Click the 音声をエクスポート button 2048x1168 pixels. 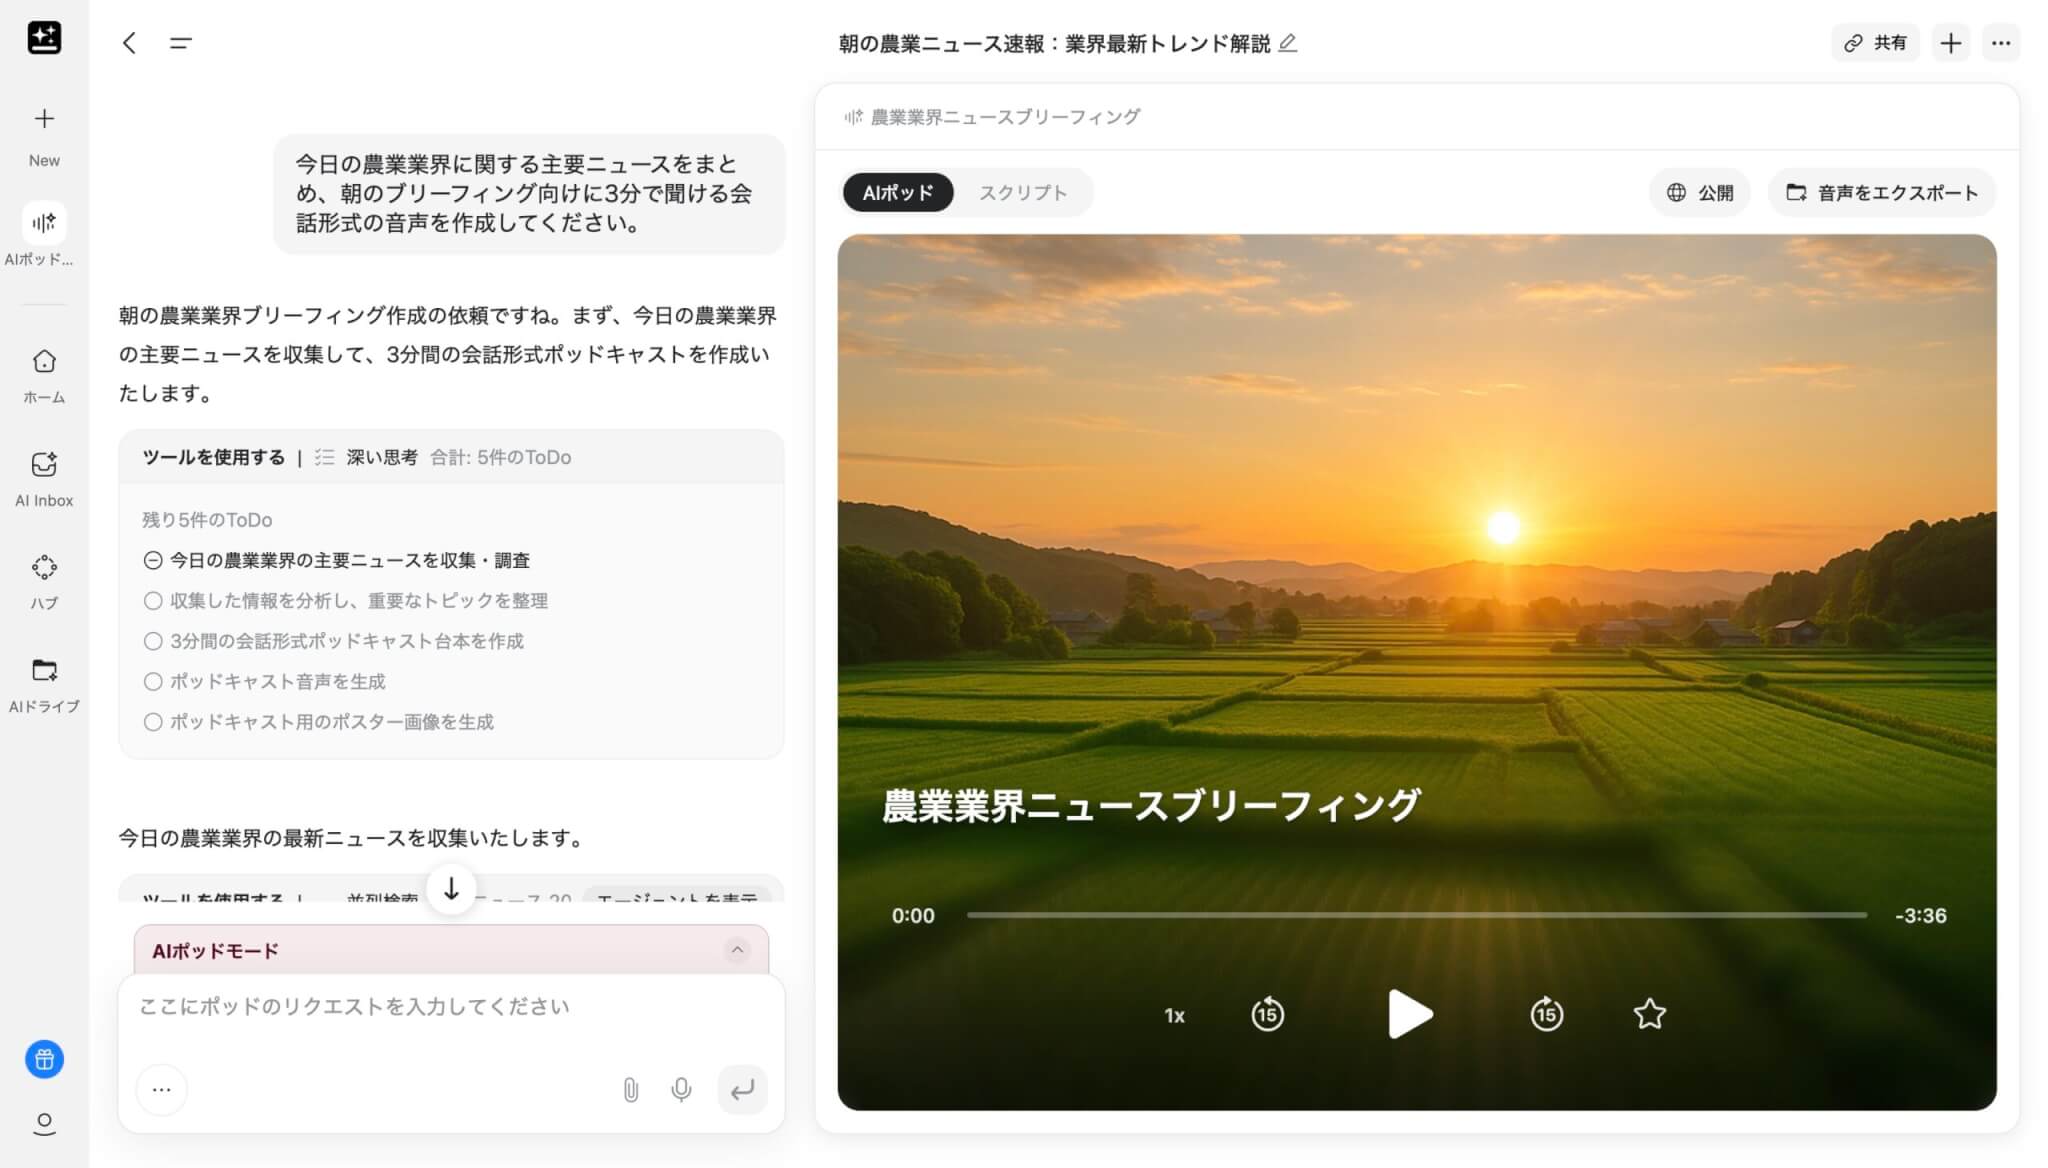pos(1882,193)
